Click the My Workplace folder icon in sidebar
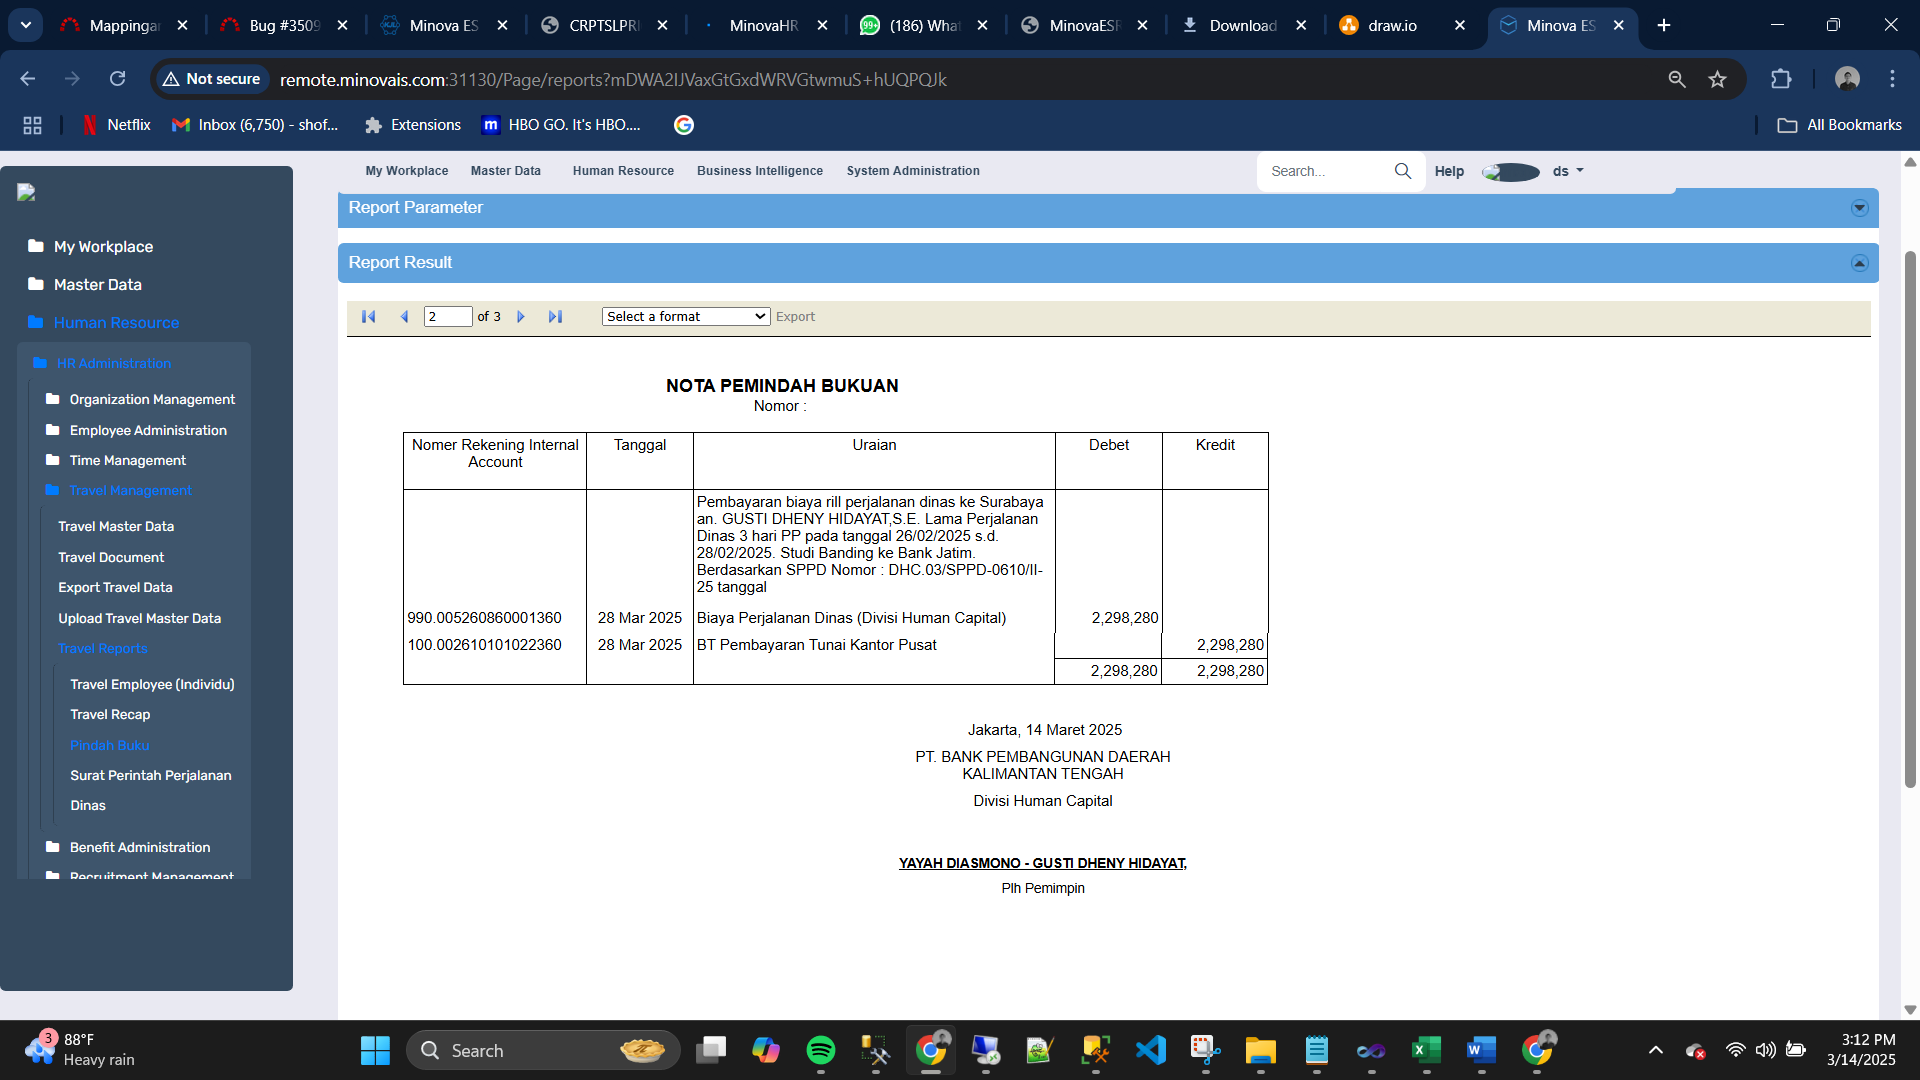The image size is (1920, 1080). coord(36,246)
